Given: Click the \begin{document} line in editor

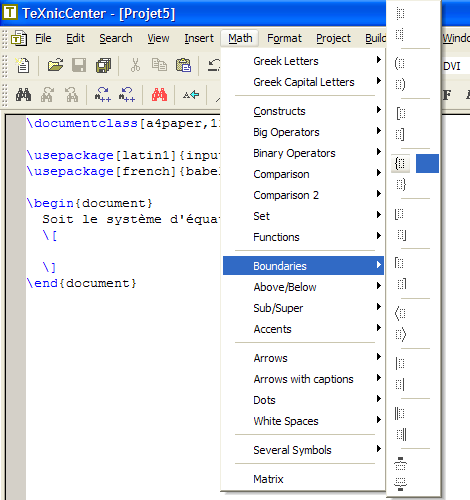Looking at the screenshot, I should (89, 203).
